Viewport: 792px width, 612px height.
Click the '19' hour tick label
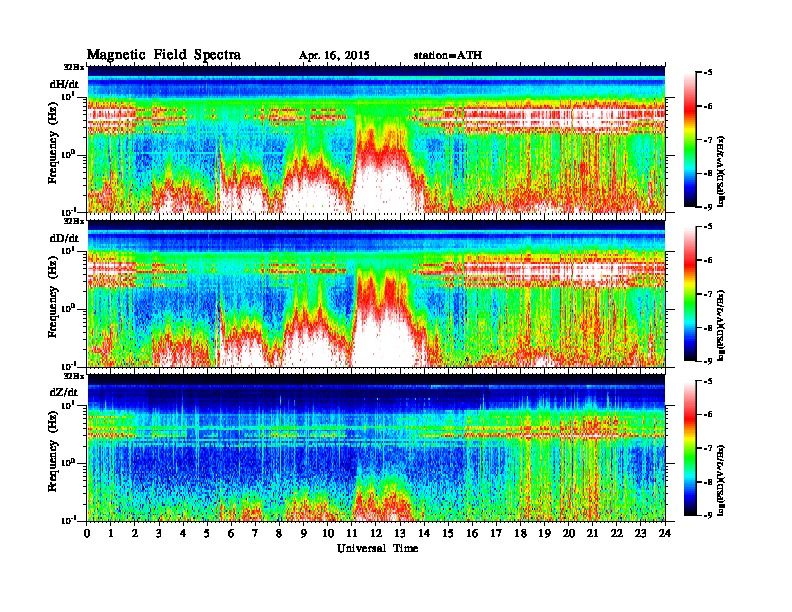544,534
